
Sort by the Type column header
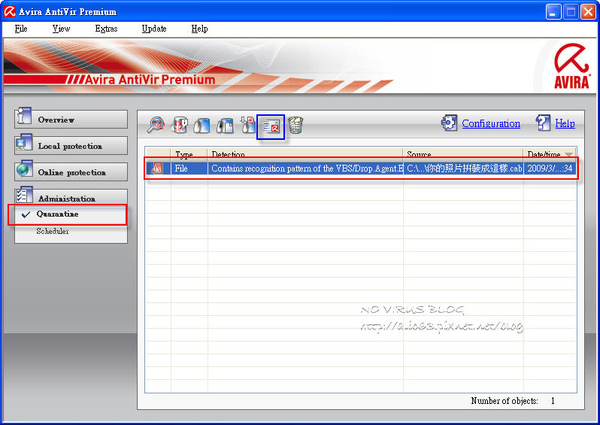(189, 154)
